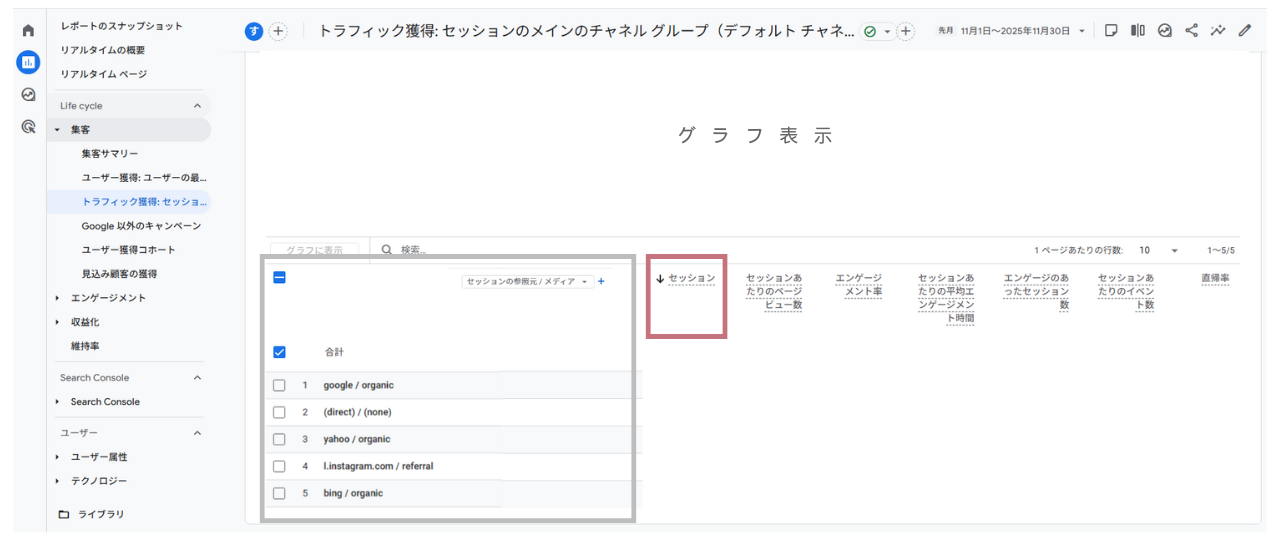Open the date range dropdown for 11月1日～2025年11月30日

point(1022,31)
